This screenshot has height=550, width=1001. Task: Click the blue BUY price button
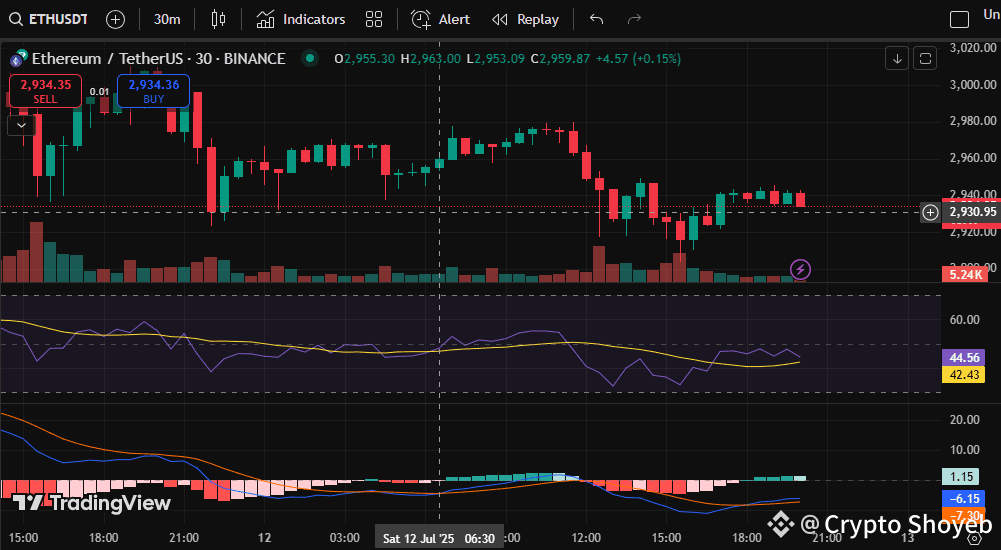coord(153,91)
